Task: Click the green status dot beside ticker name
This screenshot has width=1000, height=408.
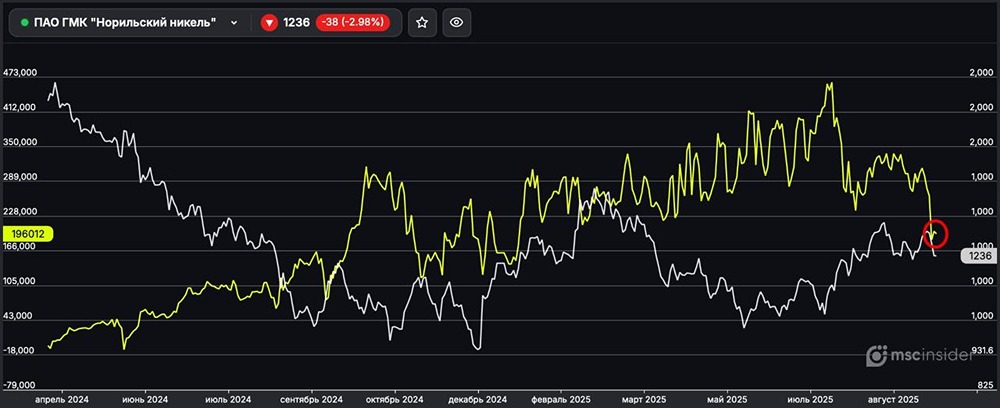Action: [x=24, y=23]
